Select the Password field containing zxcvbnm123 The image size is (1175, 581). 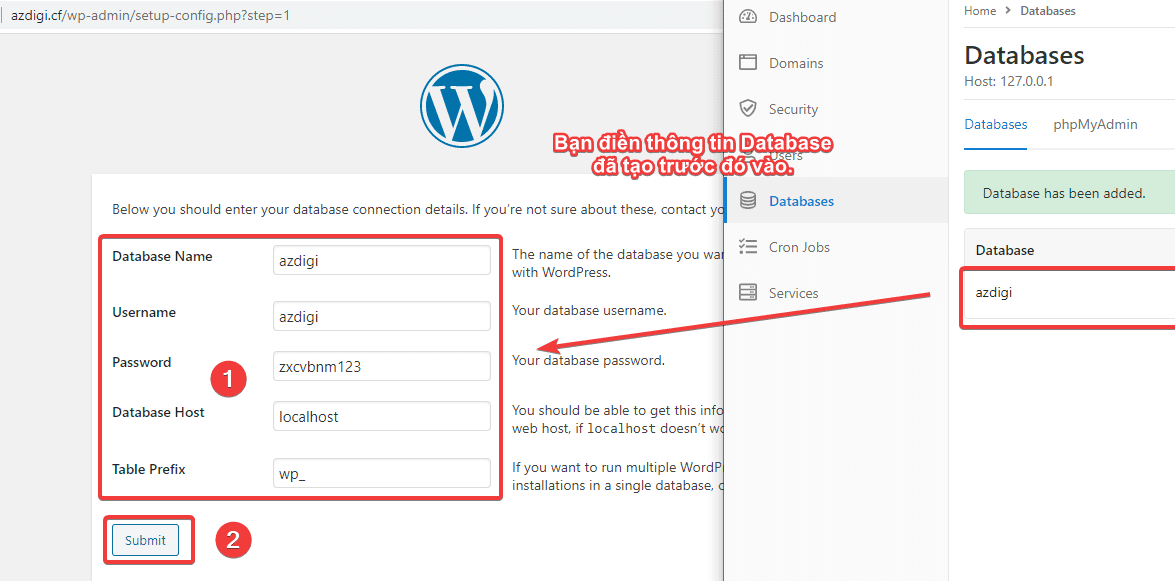[x=381, y=366]
